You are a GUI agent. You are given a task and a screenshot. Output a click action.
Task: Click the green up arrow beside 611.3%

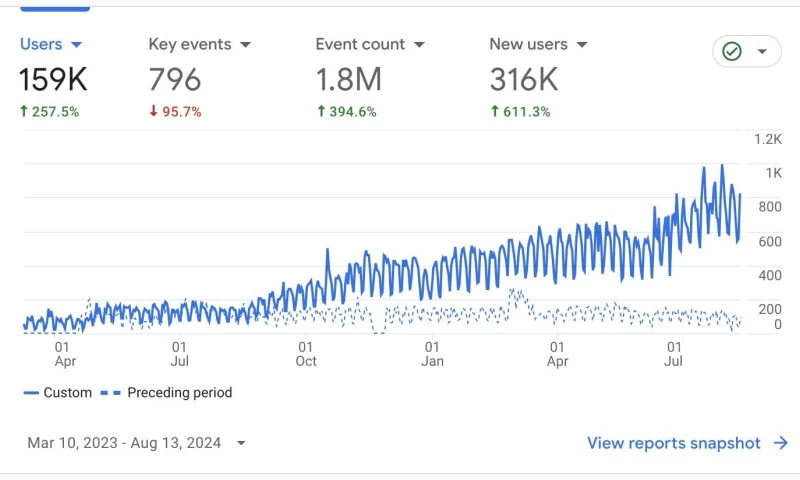click(494, 112)
